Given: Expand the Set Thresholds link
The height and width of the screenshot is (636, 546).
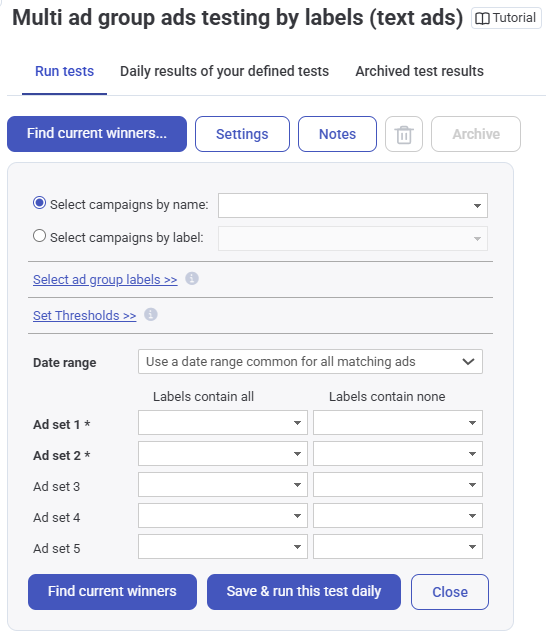Looking at the screenshot, I should pyautogui.click(x=84, y=315).
